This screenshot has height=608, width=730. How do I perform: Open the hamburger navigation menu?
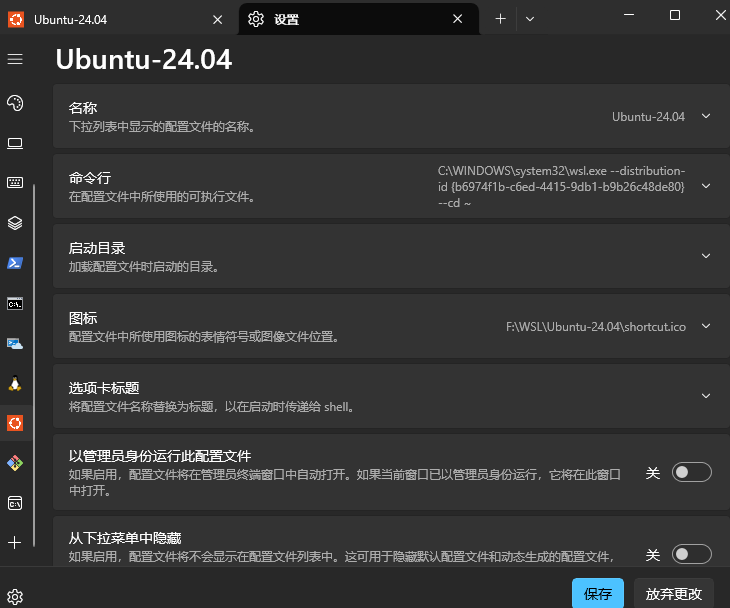tap(15, 59)
